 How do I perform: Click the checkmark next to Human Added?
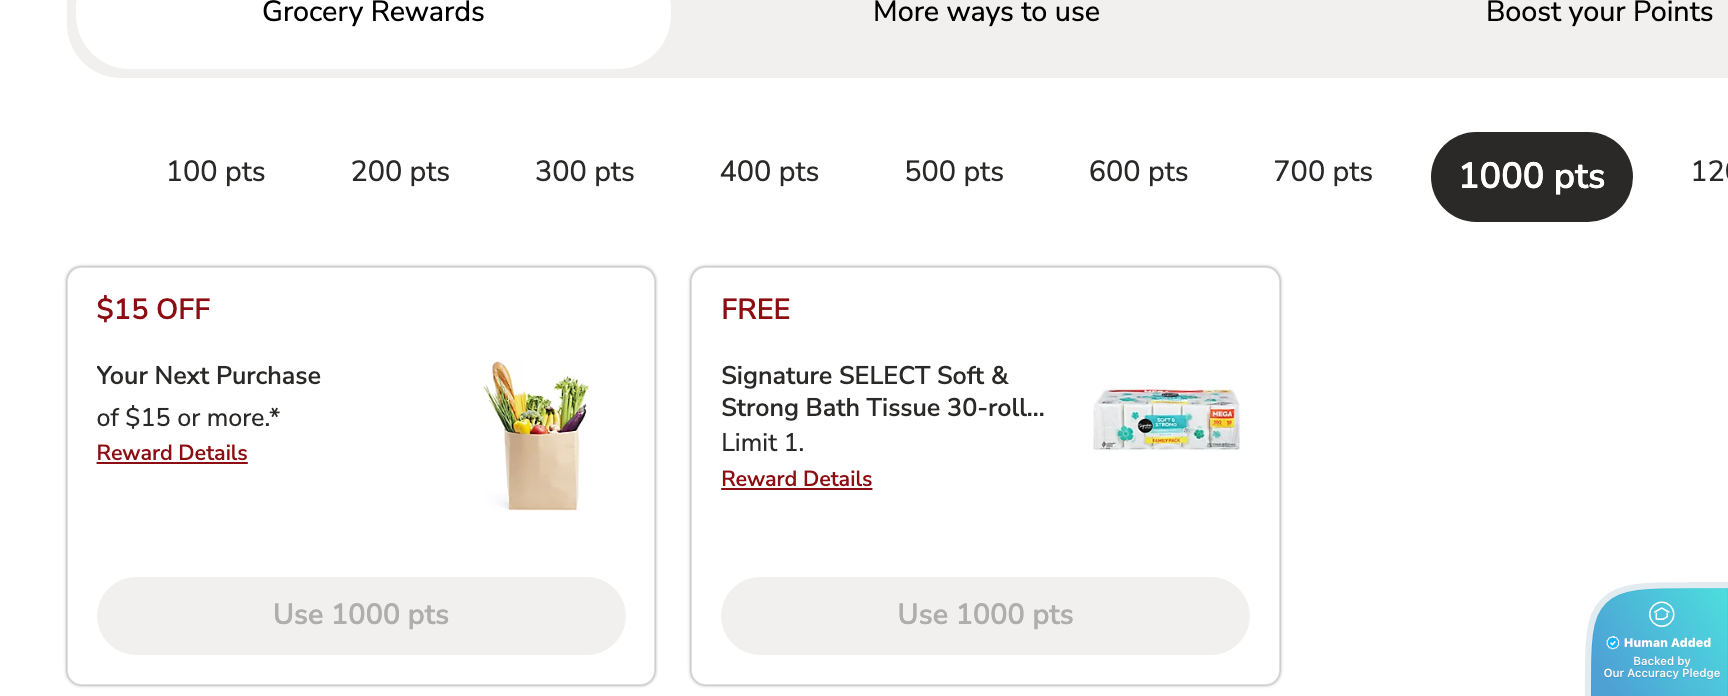pos(1613,642)
